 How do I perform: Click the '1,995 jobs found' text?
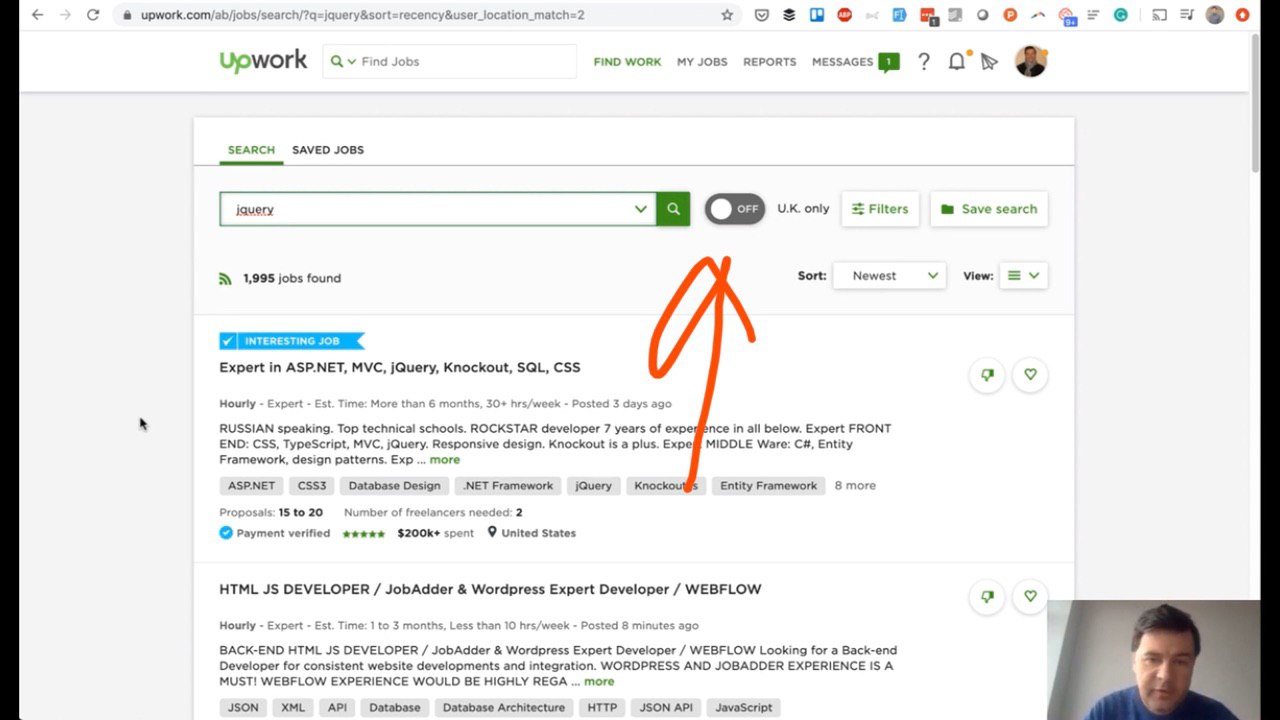coord(292,278)
